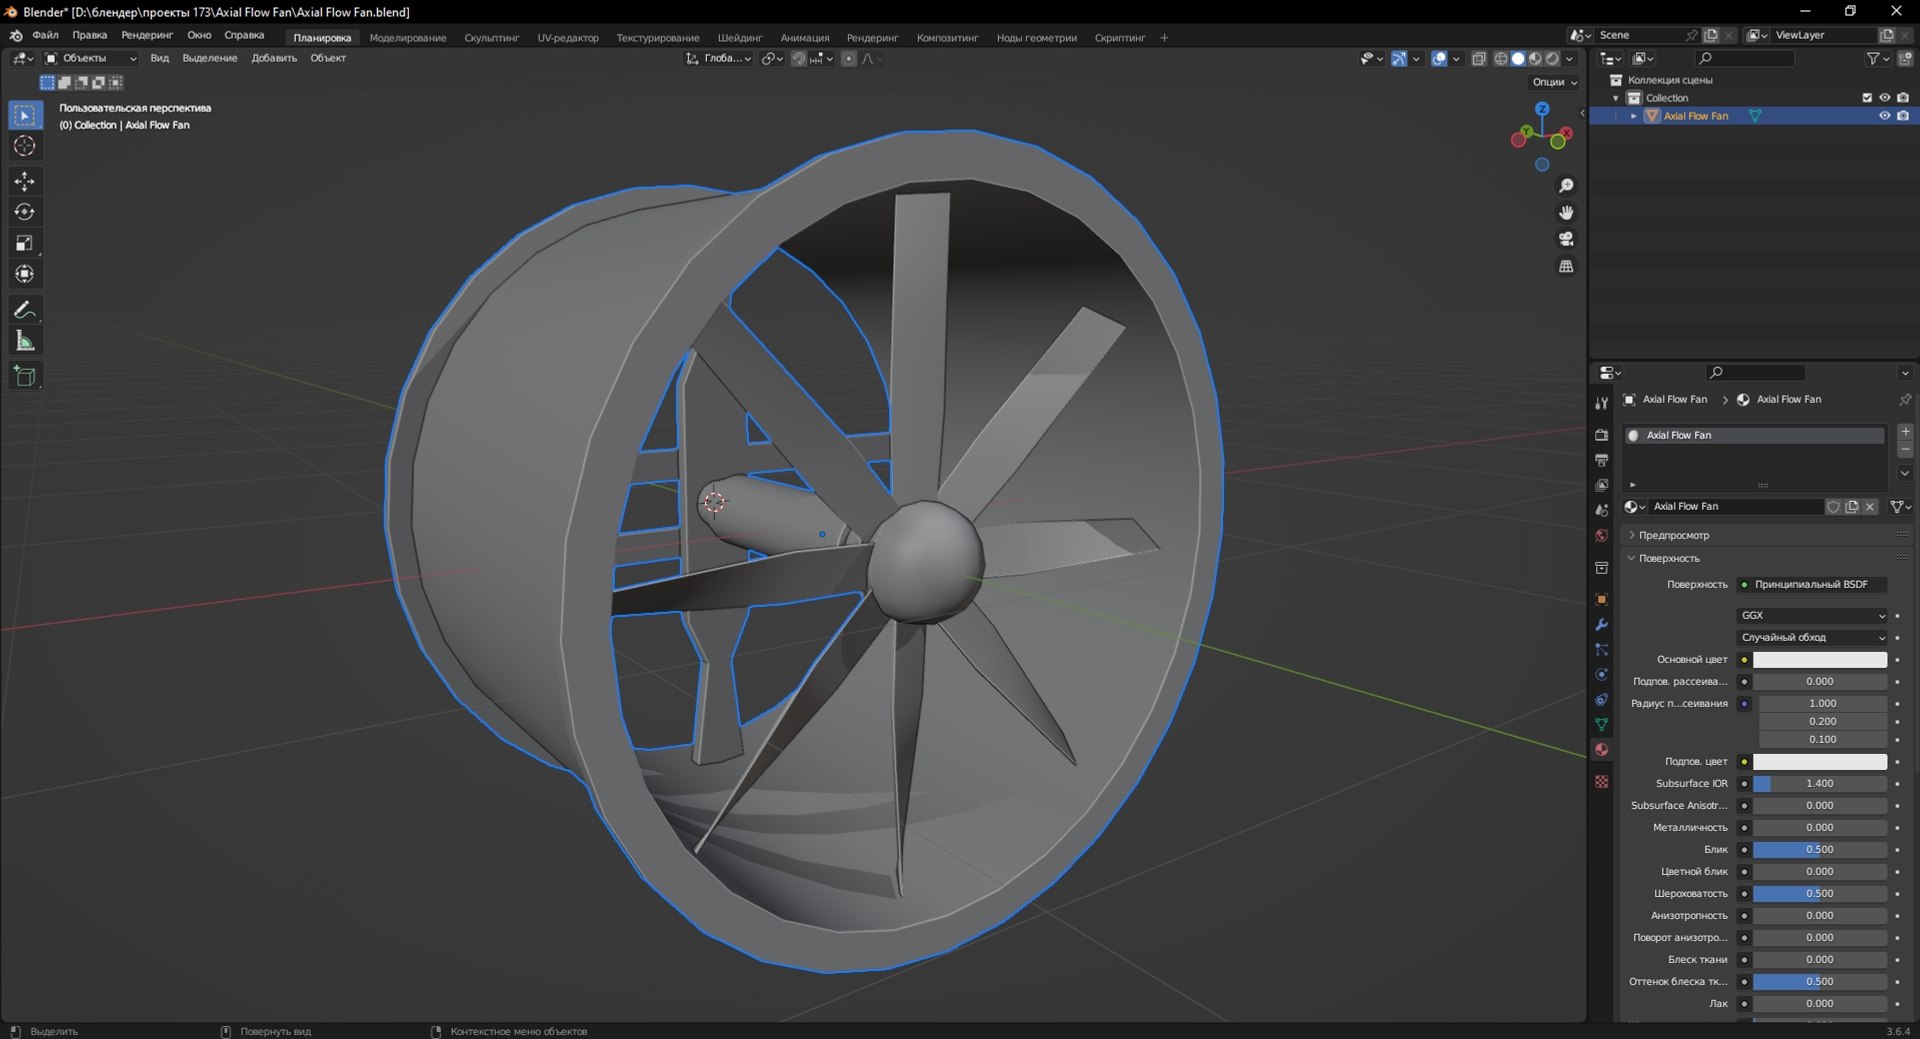Toggle Collection exclude checkbox in outliner
The height and width of the screenshot is (1039, 1920).
[1866, 98]
